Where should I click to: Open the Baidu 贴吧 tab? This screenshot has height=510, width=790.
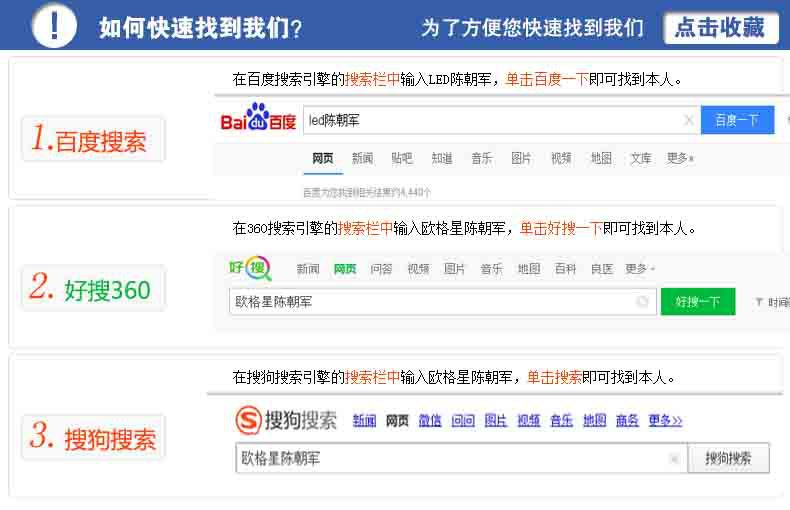402,159
